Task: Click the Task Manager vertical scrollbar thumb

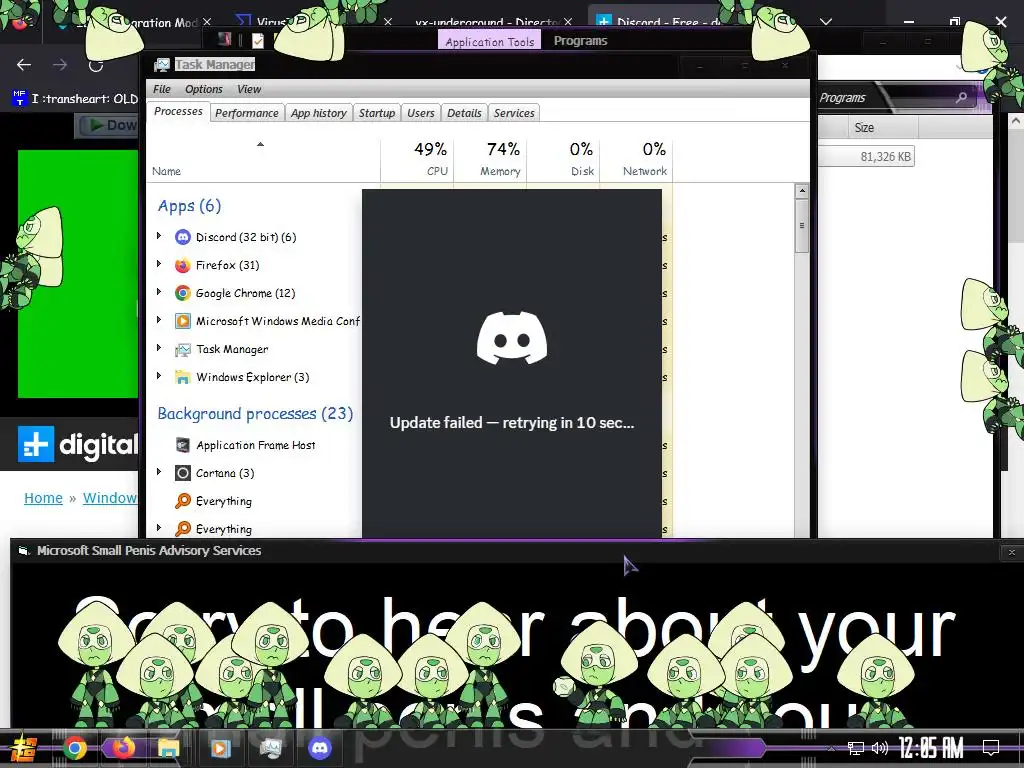Action: pyautogui.click(x=801, y=226)
